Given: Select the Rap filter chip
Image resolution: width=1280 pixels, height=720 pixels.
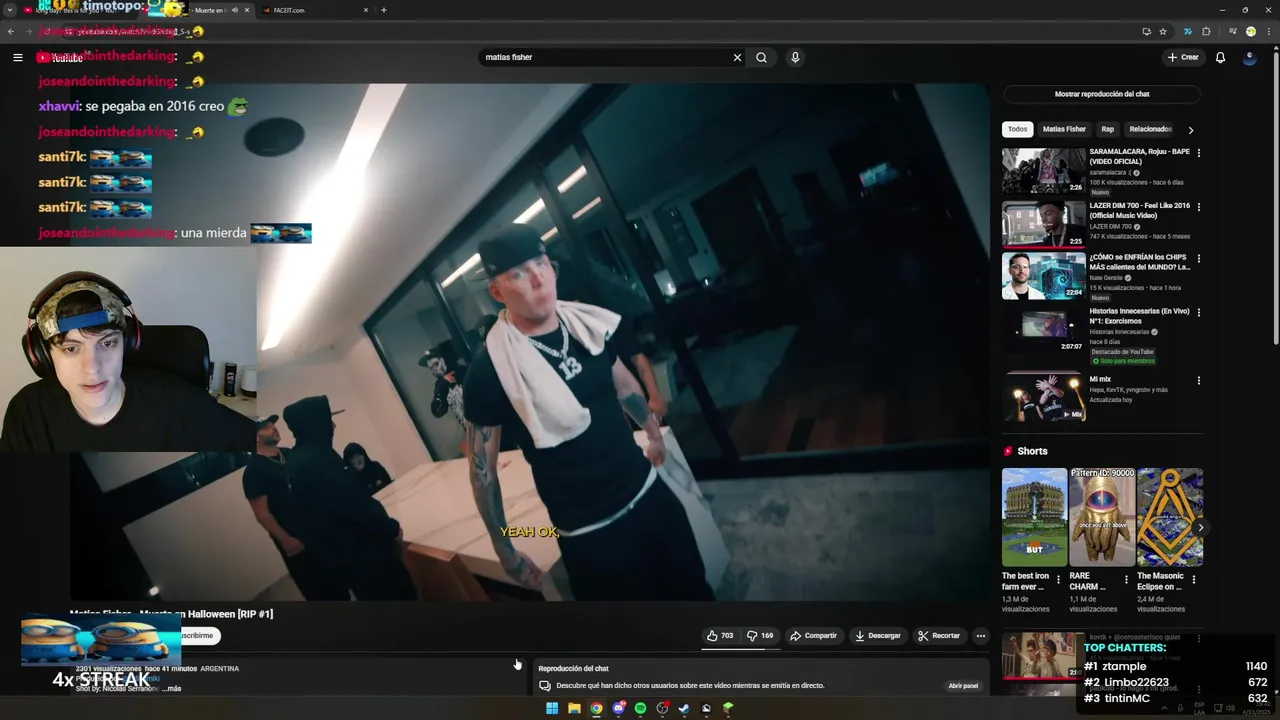Looking at the screenshot, I should [x=1107, y=129].
